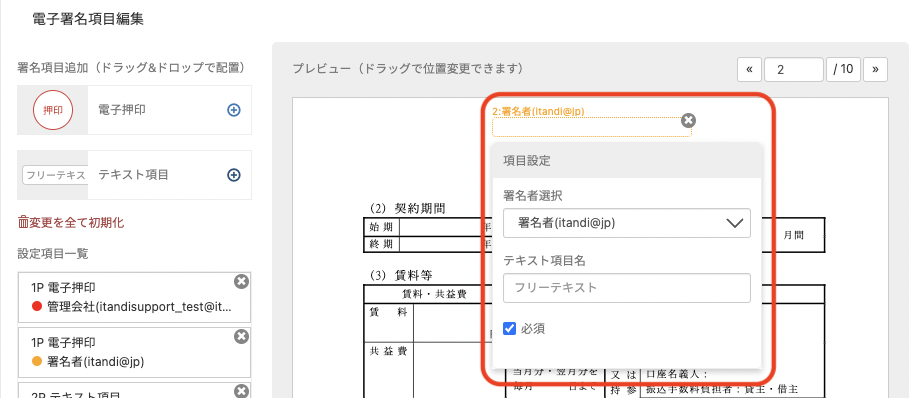Click the 共益費 cell in the document
The image size is (910, 398).
click(389, 352)
